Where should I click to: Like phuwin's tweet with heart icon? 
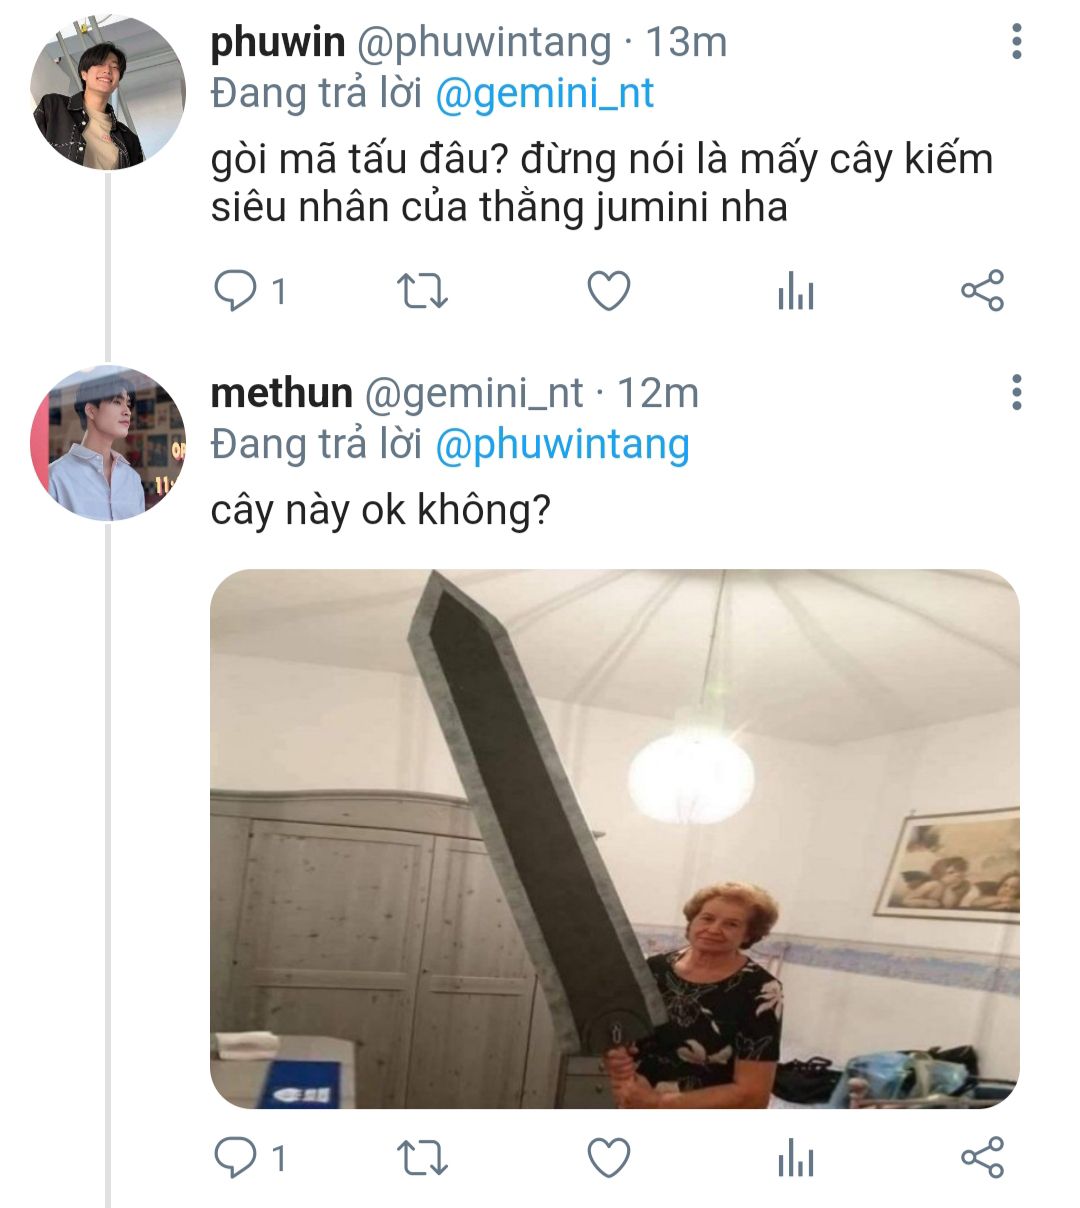tap(608, 291)
